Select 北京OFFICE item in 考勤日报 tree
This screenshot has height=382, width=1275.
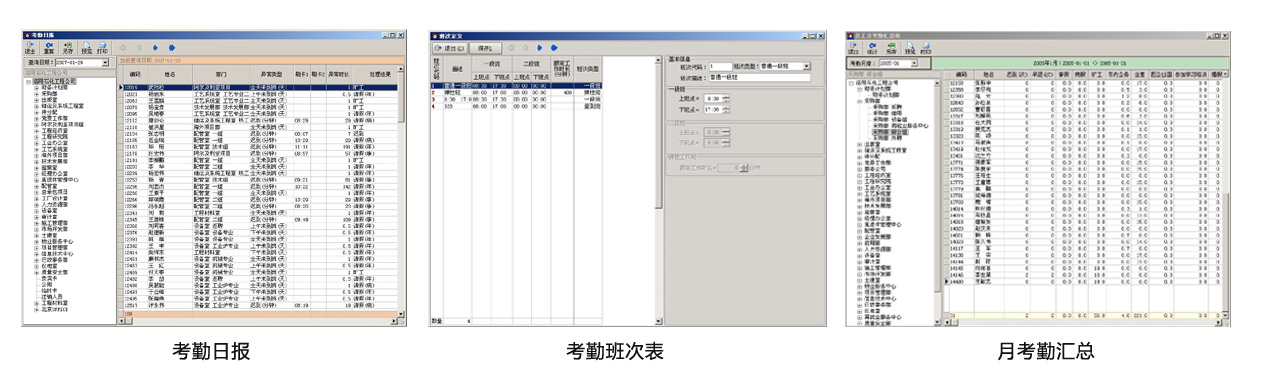tap(55, 309)
